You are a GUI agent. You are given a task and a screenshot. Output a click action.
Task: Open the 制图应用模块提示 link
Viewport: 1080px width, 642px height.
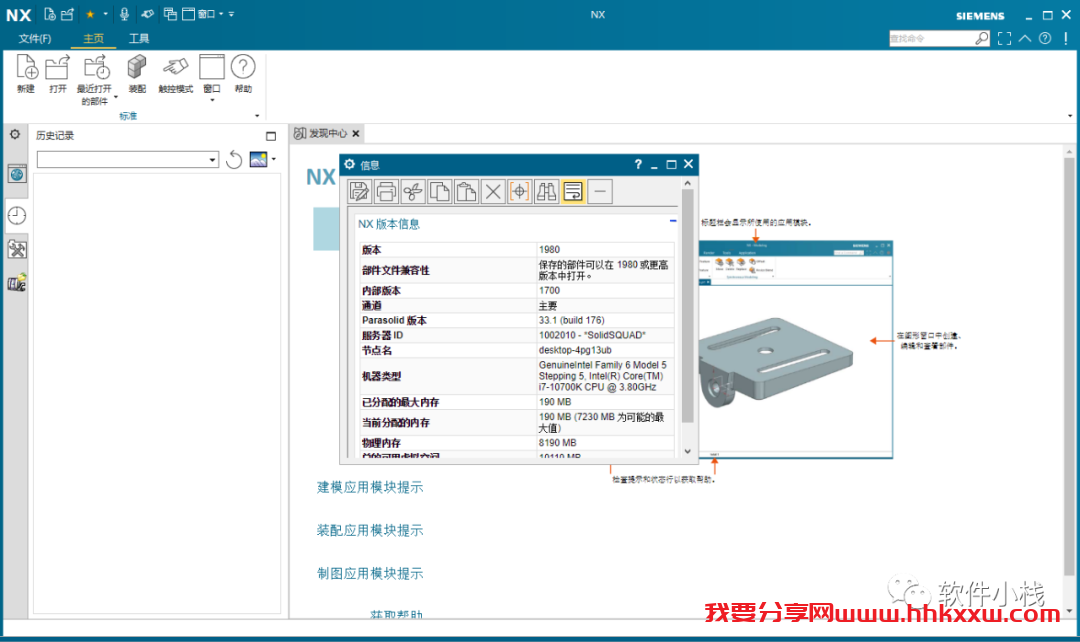(x=370, y=573)
